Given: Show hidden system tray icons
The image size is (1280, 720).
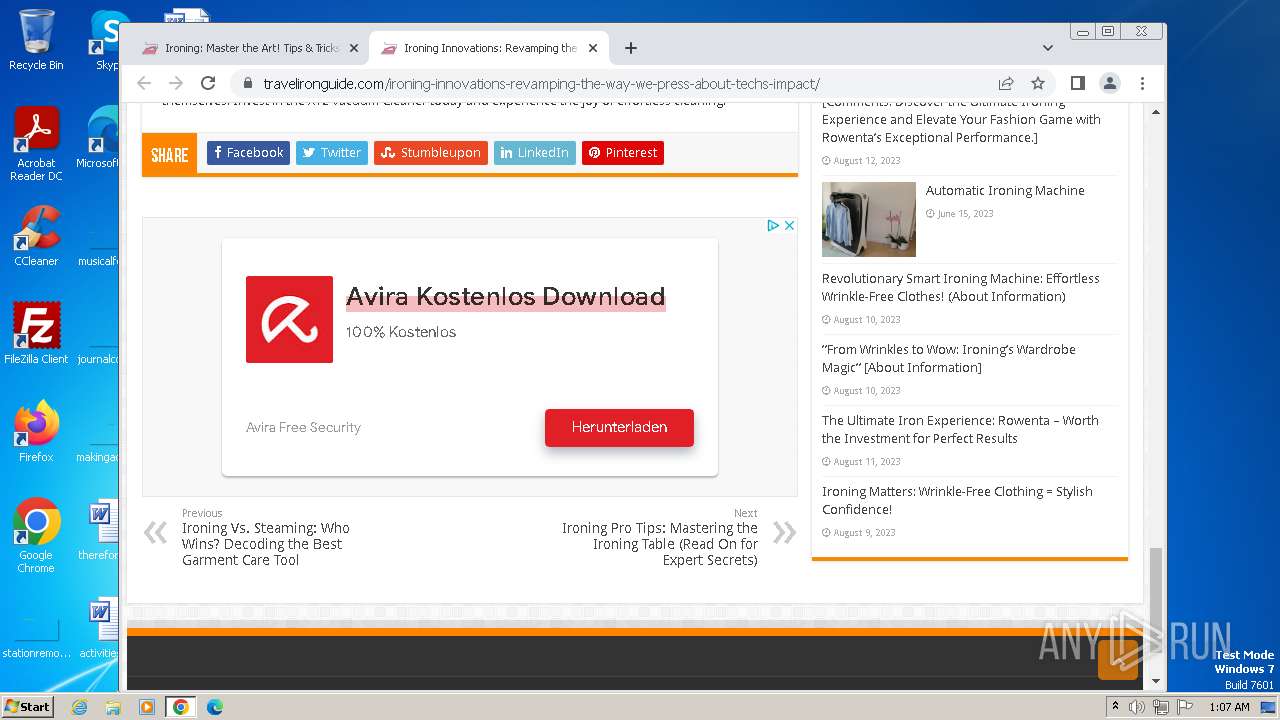Looking at the screenshot, I should [1115, 707].
